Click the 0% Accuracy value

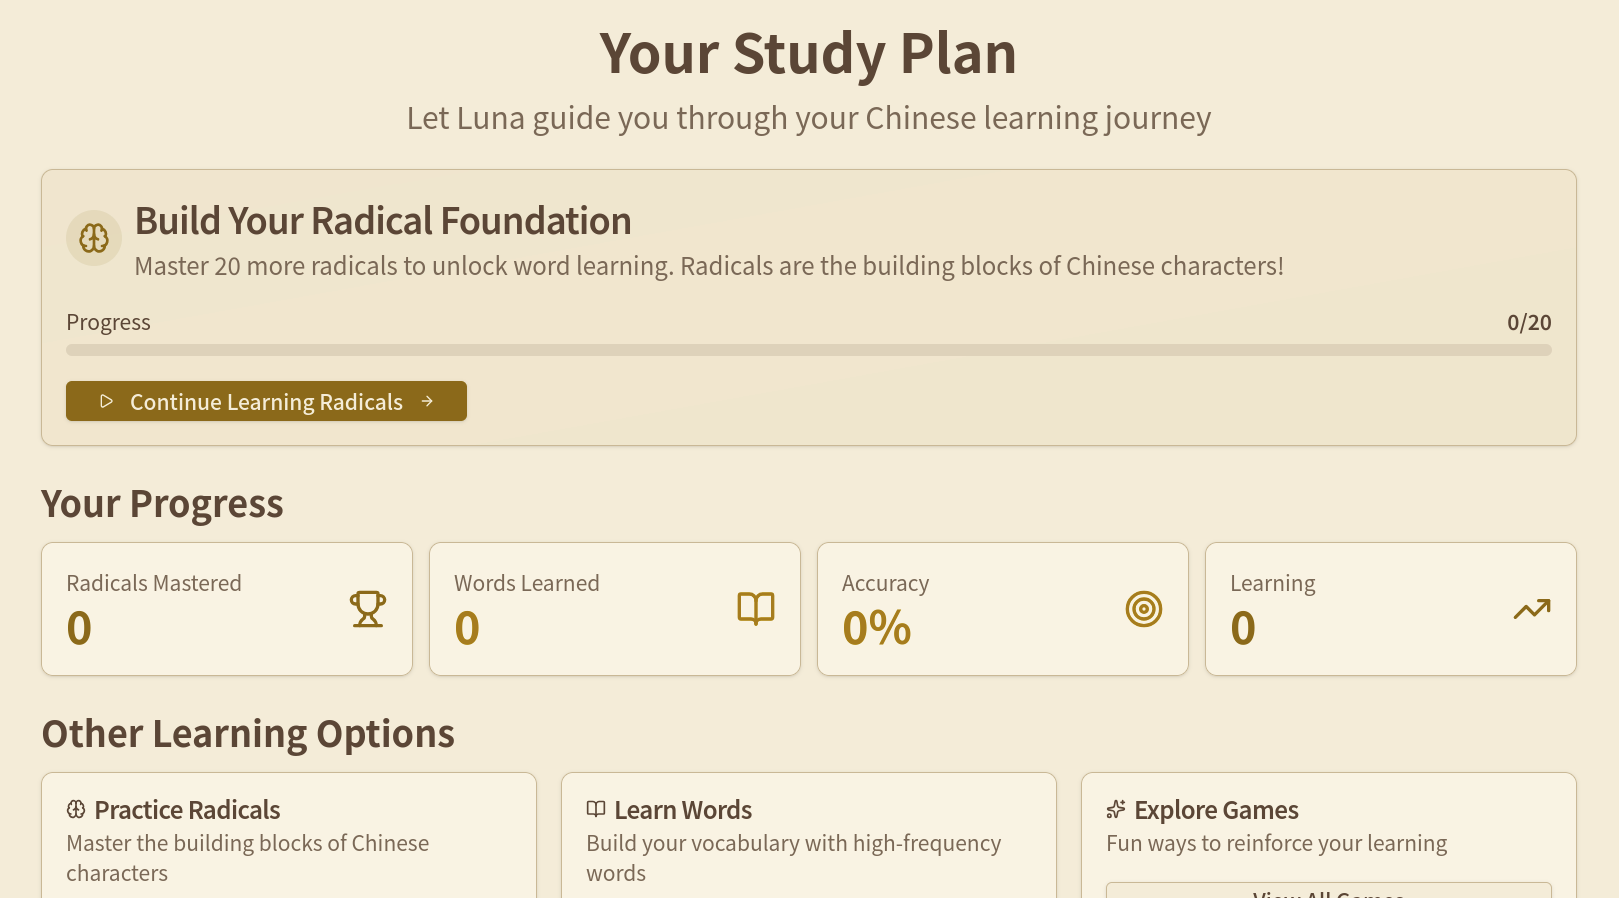point(876,628)
